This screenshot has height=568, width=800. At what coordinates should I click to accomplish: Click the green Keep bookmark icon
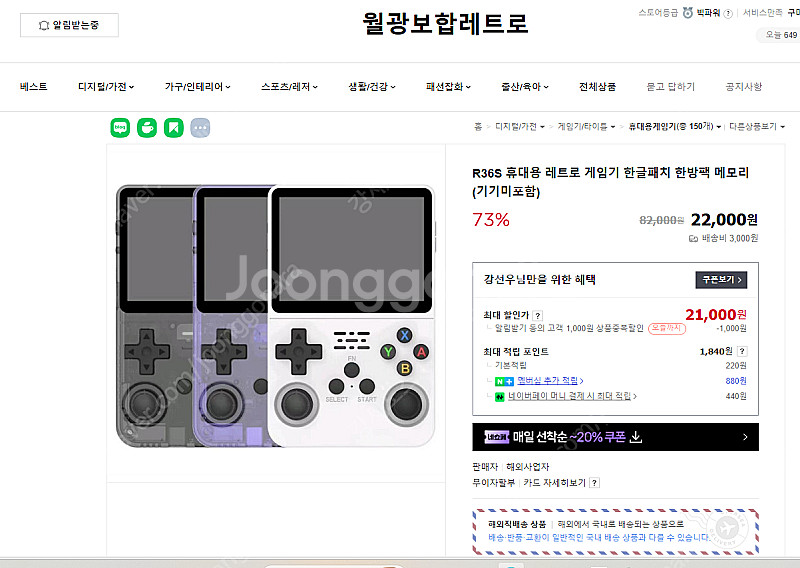tap(173, 128)
